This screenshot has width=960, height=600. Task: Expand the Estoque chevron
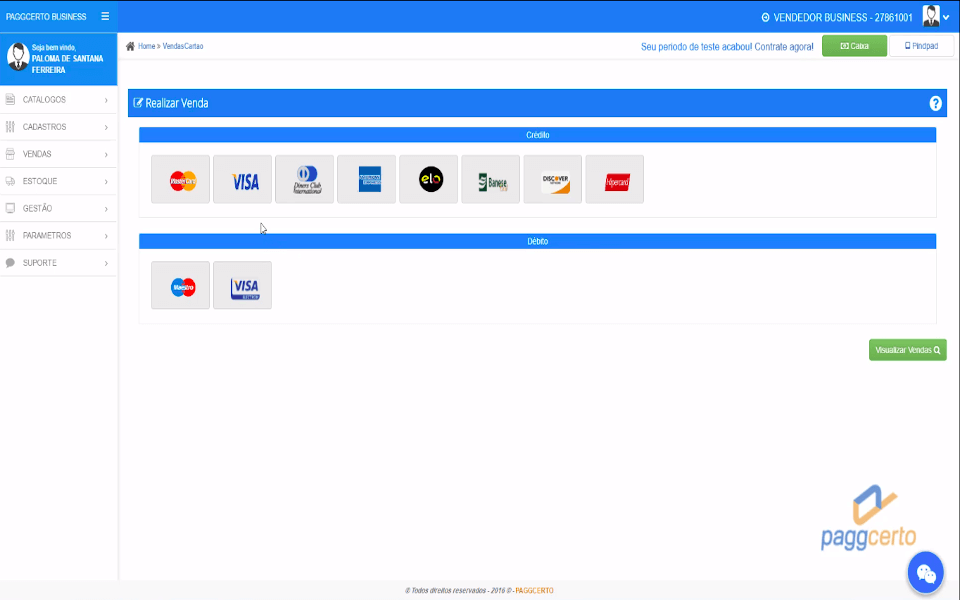(107, 182)
